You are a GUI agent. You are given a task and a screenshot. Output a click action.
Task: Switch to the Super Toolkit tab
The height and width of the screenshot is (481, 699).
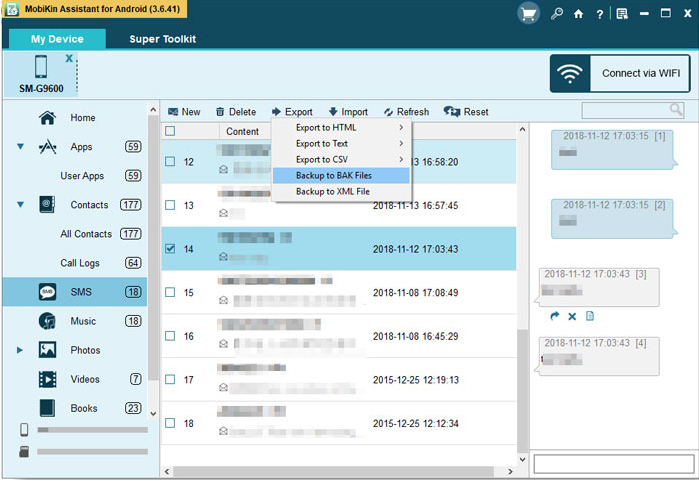point(162,39)
